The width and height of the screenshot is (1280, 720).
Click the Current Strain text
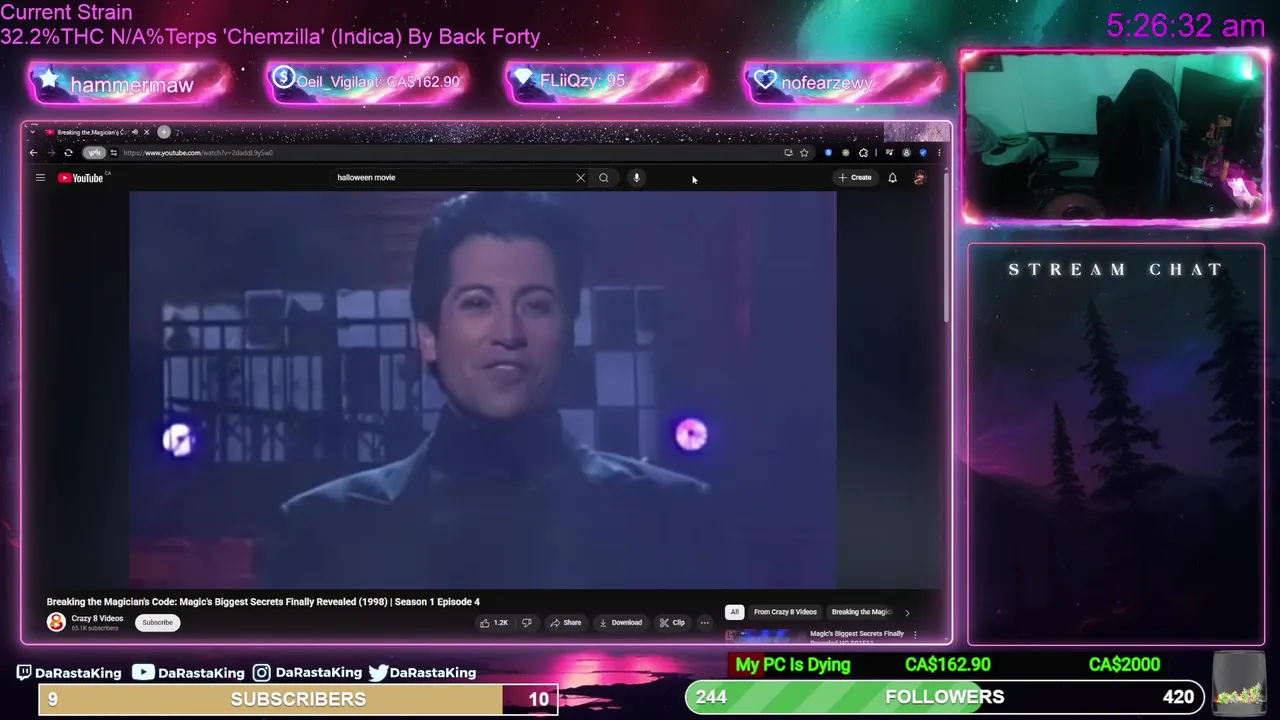(66, 13)
